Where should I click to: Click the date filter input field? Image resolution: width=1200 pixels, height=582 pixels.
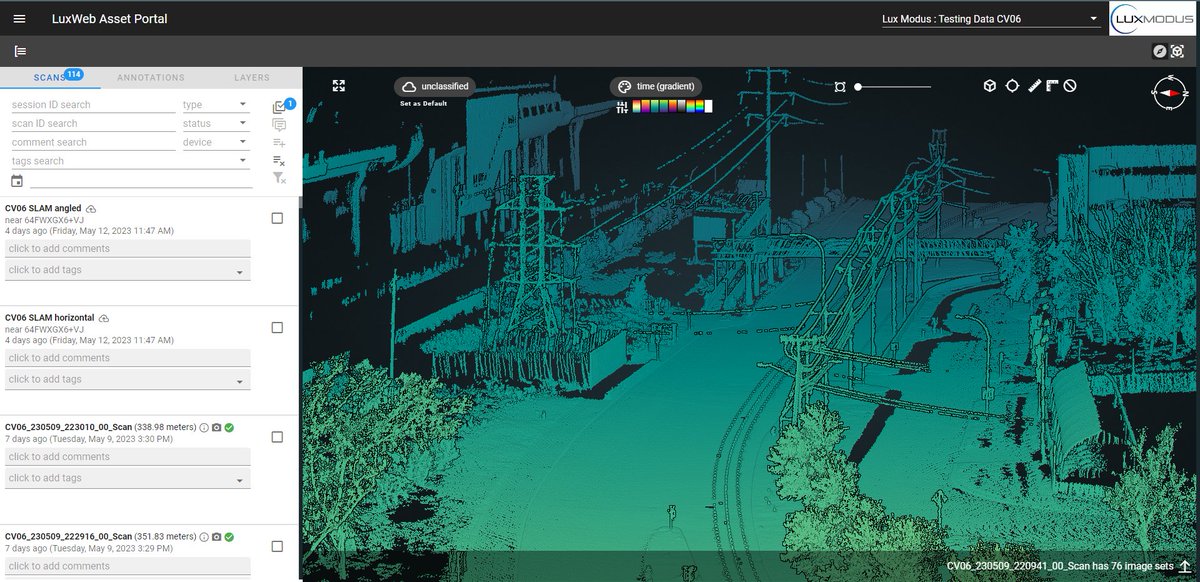pos(141,180)
